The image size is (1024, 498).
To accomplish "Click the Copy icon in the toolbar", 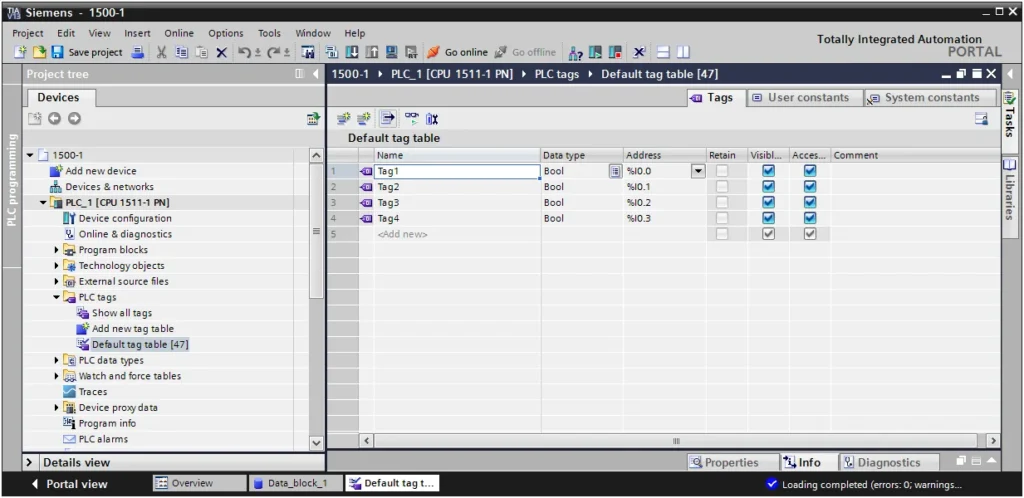I will [182, 52].
